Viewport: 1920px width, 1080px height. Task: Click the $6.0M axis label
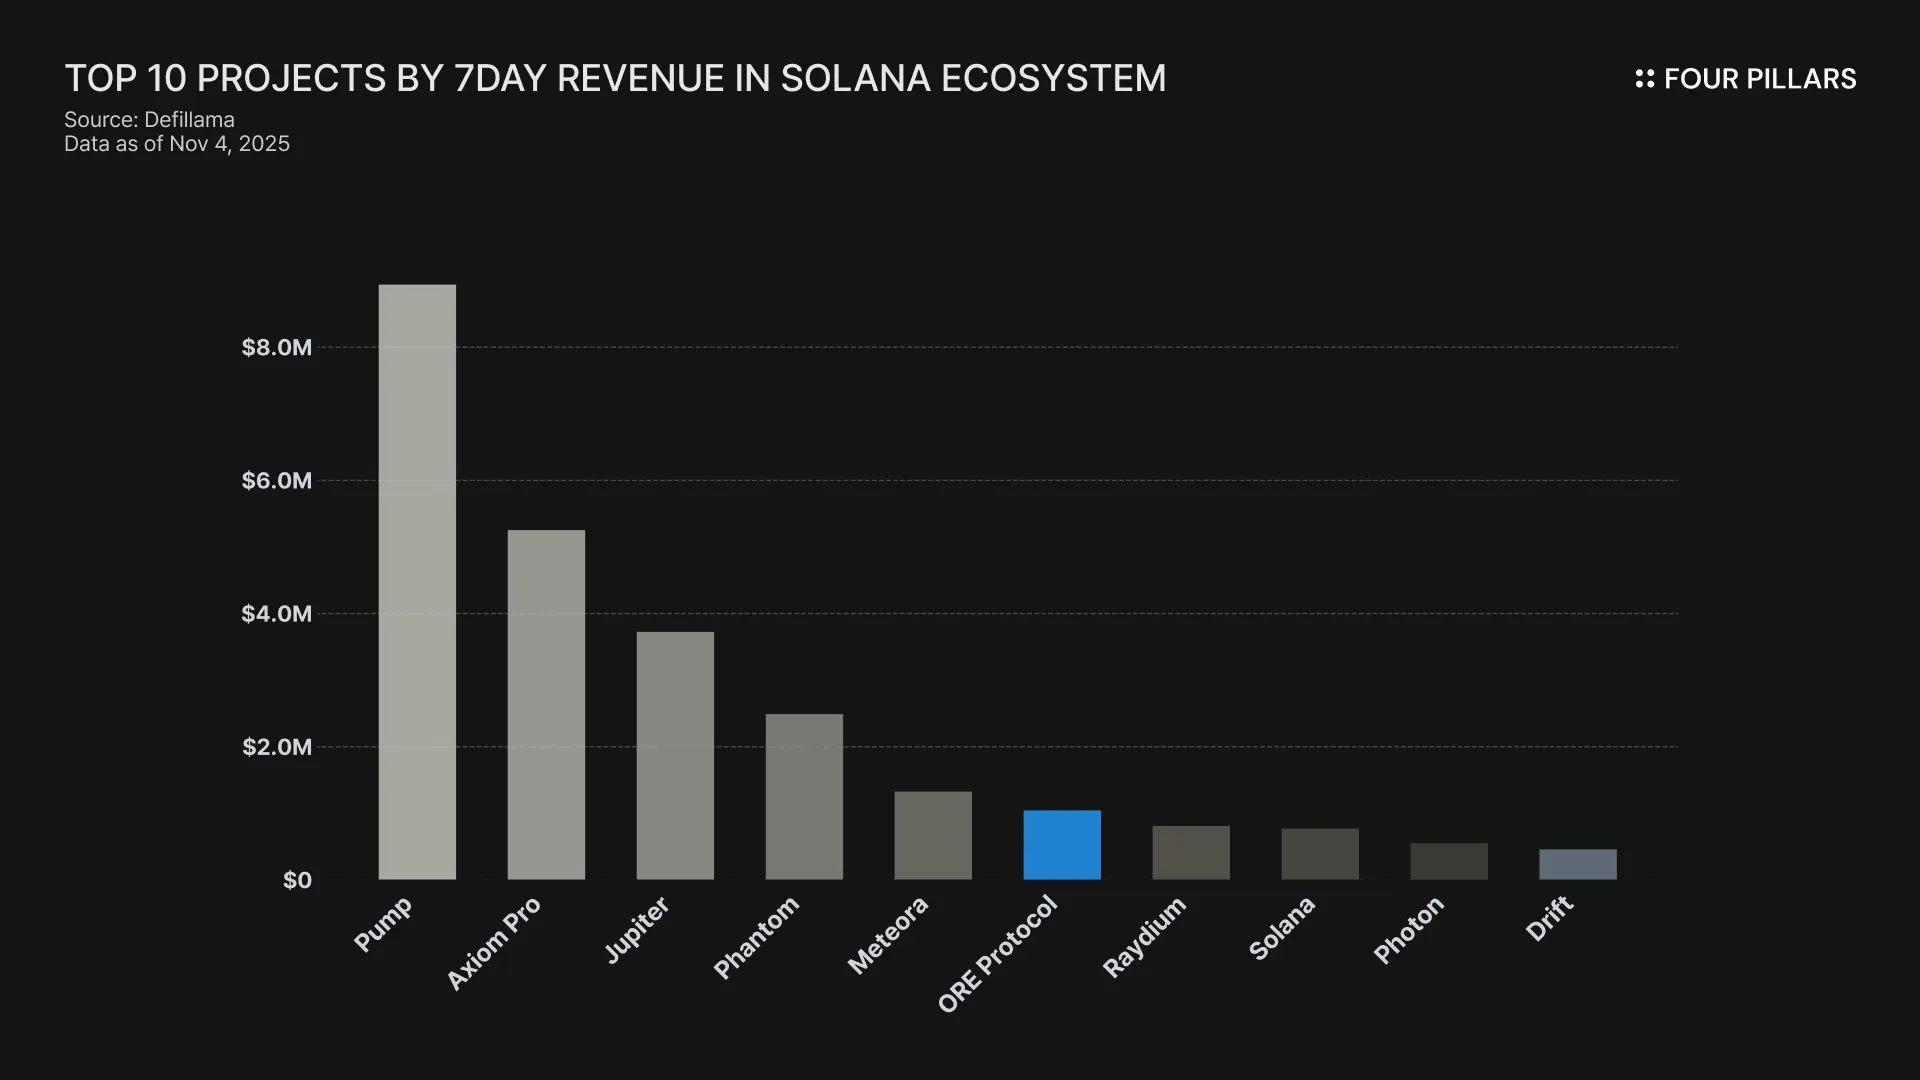(277, 480)
